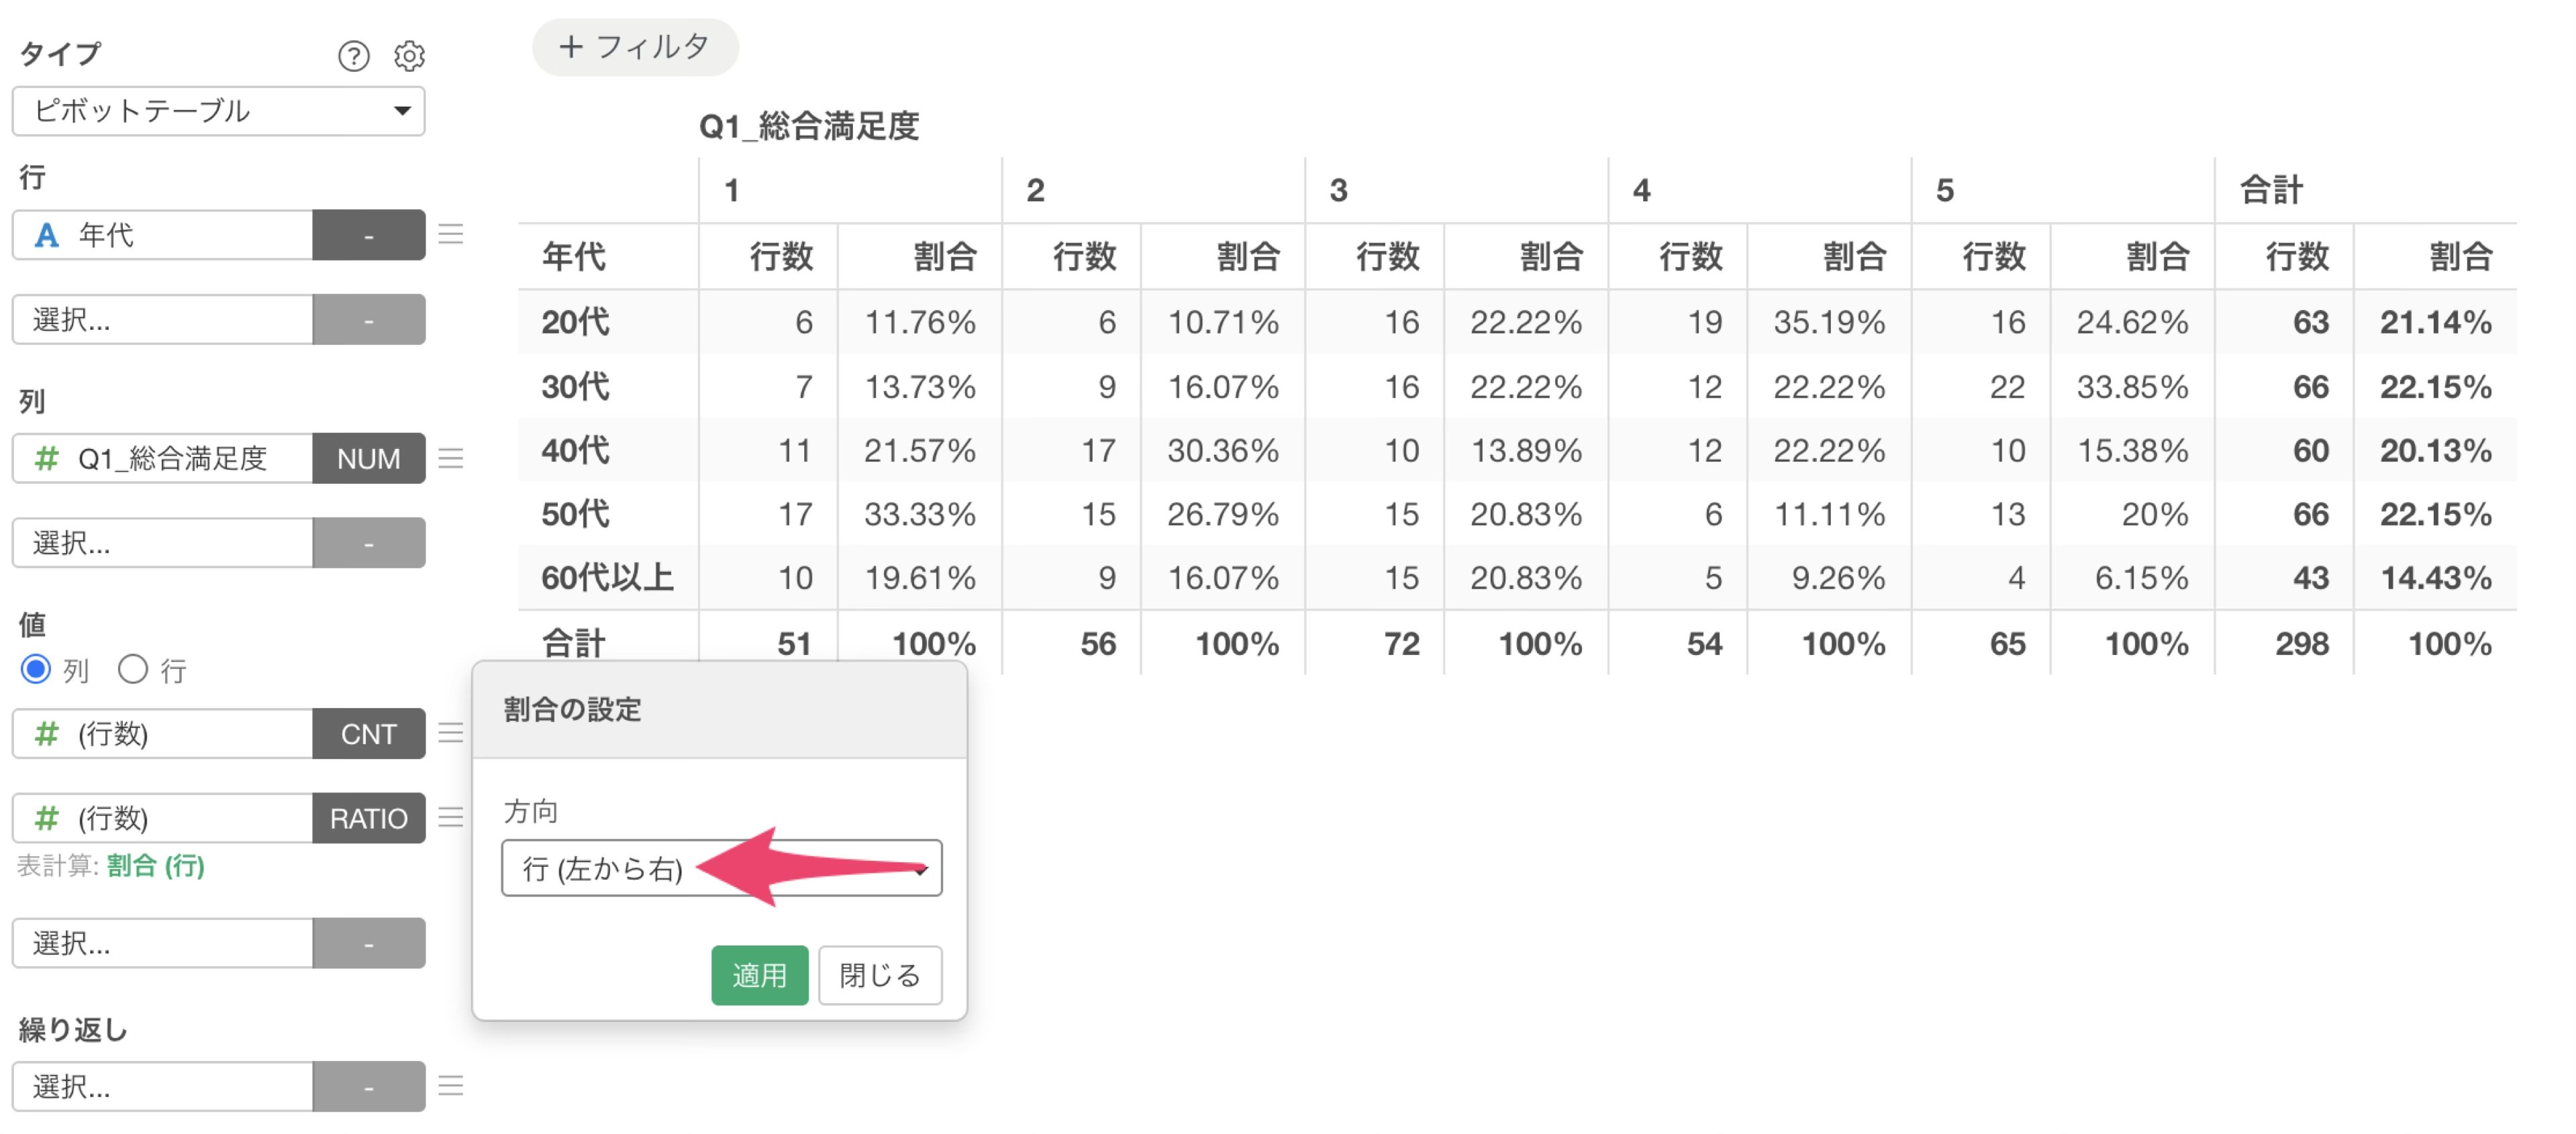Viewport: 2576px width, 1134px height.
Task: Click 年代 column header in table
Action: (x=574, y=256)
